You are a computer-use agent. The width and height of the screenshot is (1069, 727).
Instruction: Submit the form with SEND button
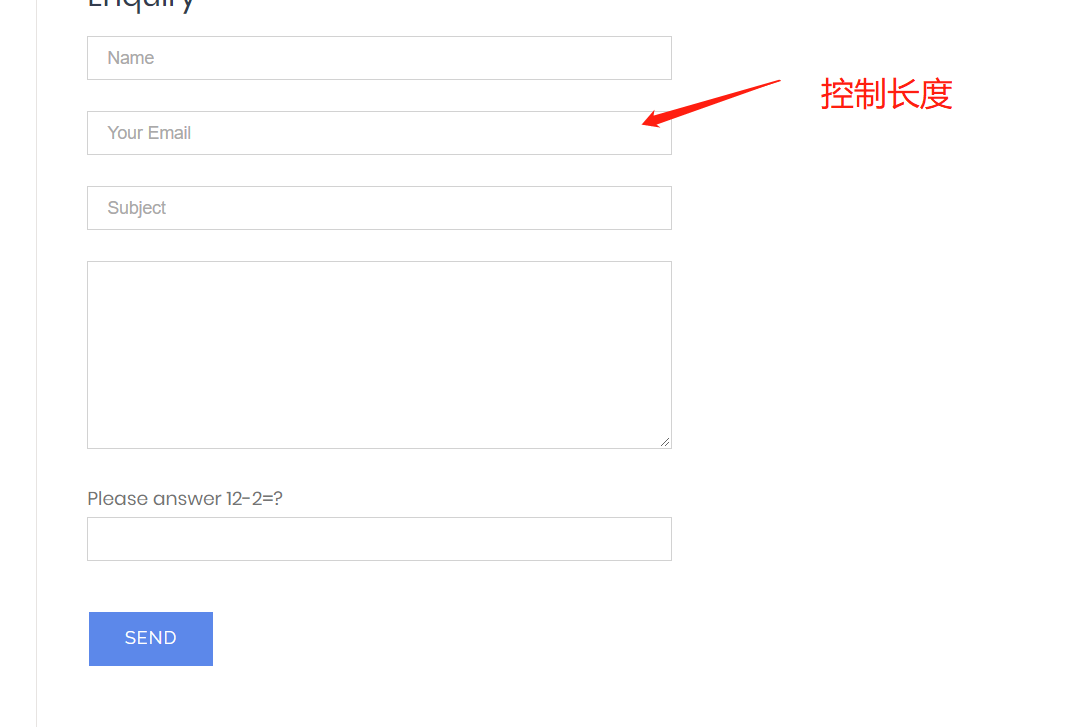coord(151,638)
